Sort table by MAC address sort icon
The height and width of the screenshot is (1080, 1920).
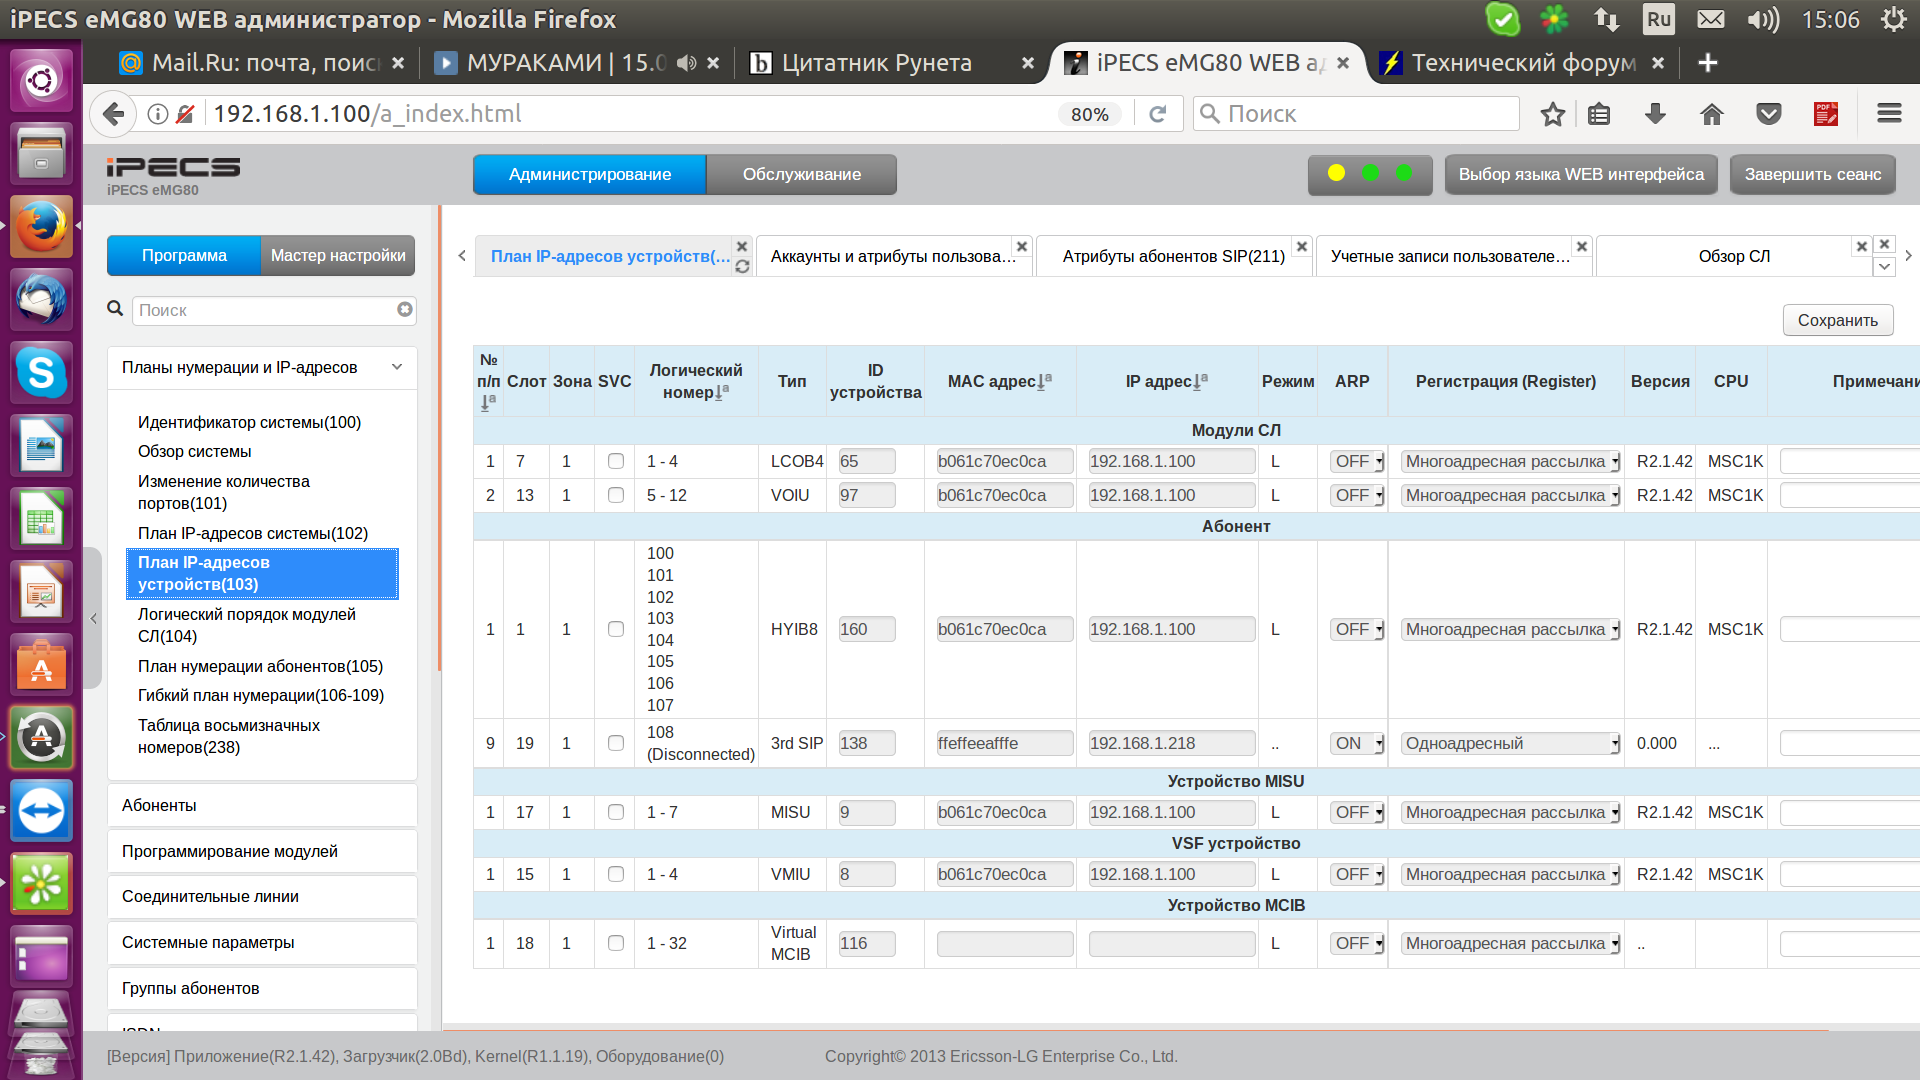pyautogui.click(x=1044, y=381)
